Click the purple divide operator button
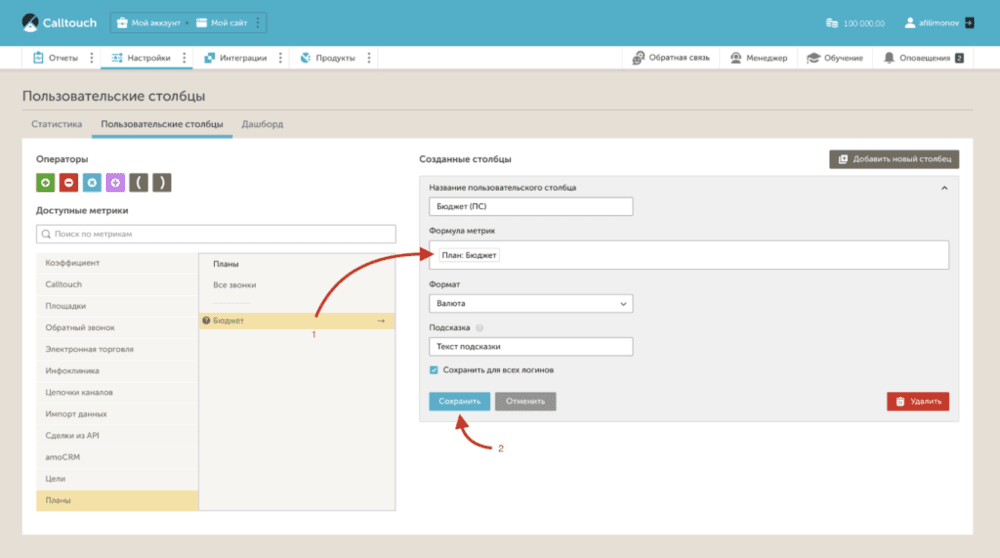Image resolution: width=1000 pixels, height=558 pixels. point(115,183)
